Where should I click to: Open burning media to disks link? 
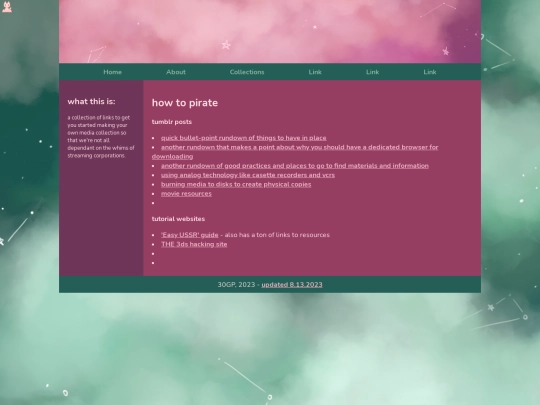pyautogui.click(x=236, y=184)
